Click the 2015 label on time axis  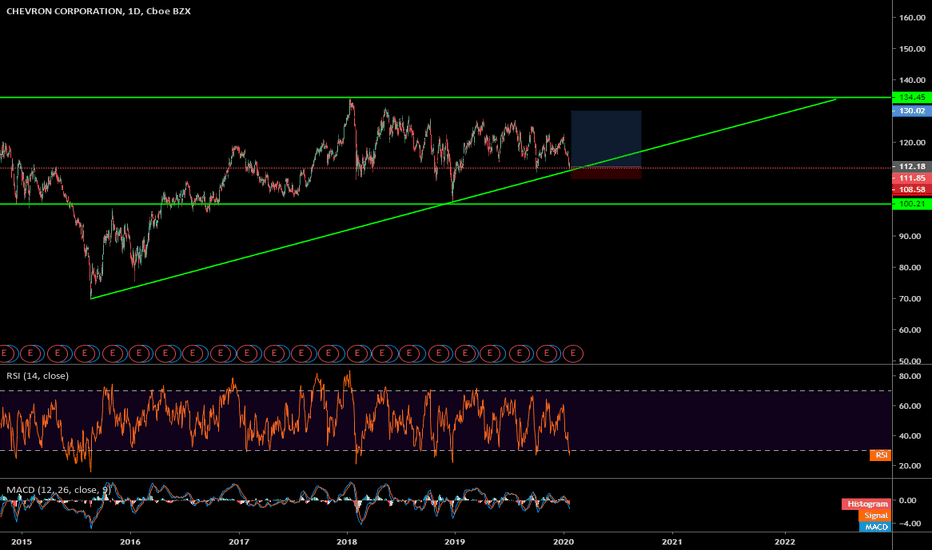tap(21, 542)
